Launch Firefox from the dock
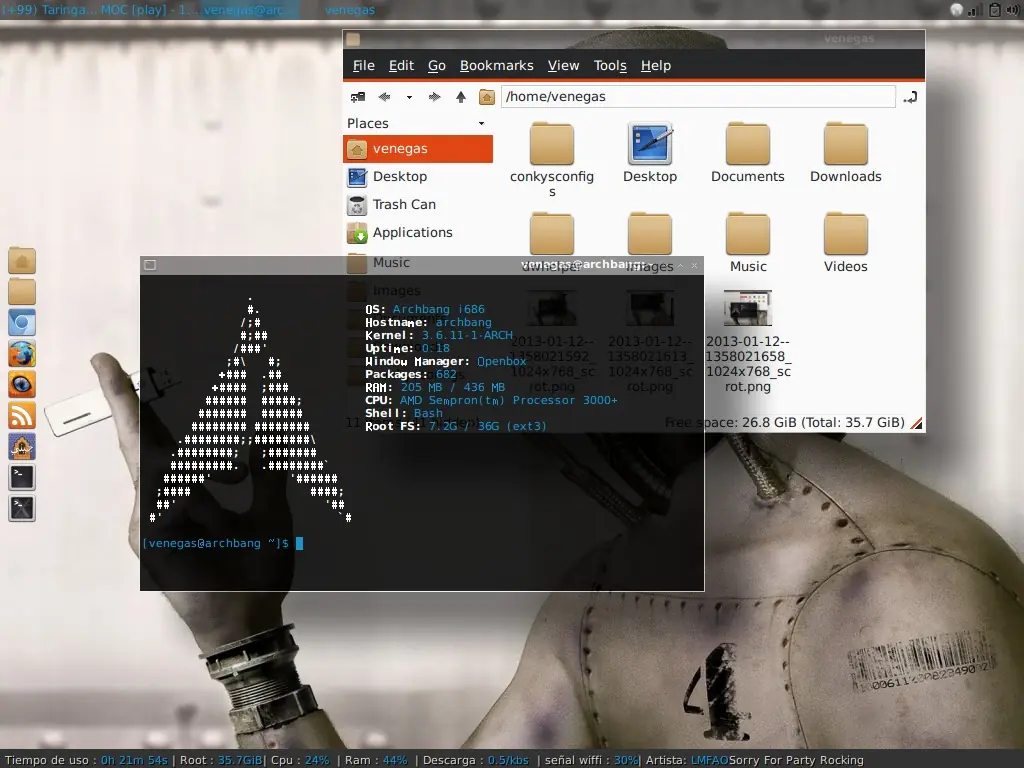The height and width of the screenshot is (768, 1024). (22, 353)
